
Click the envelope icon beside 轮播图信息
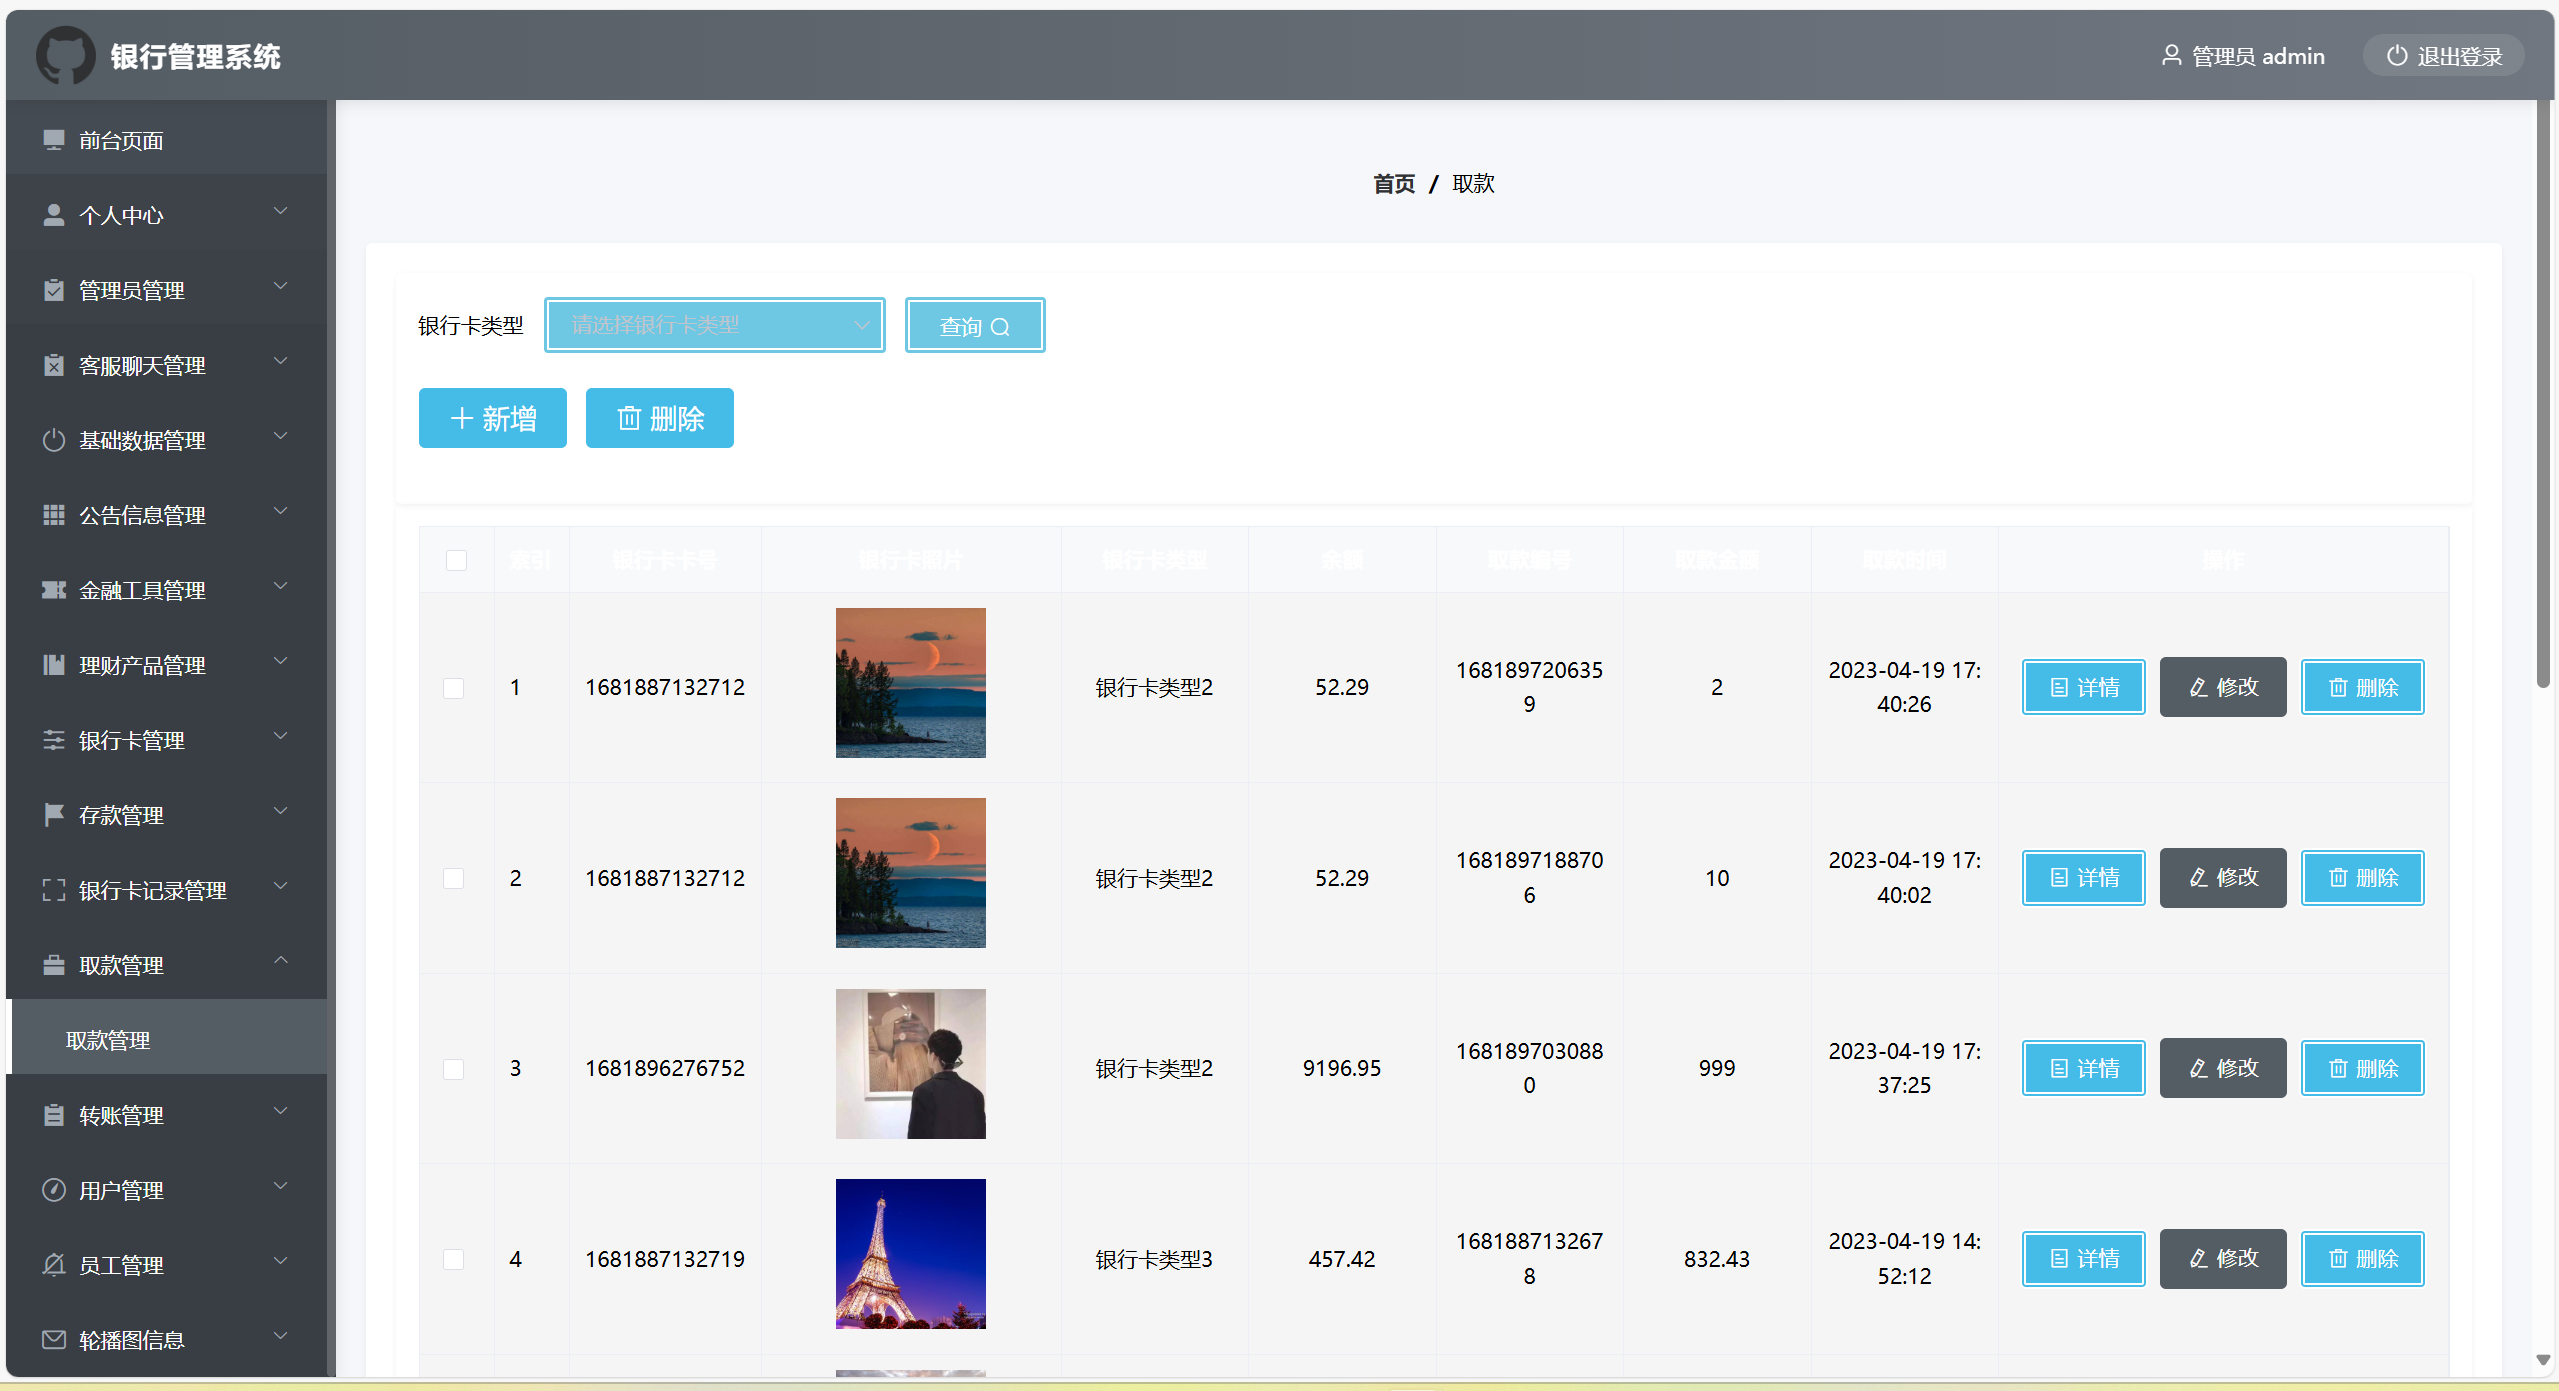54,1340
